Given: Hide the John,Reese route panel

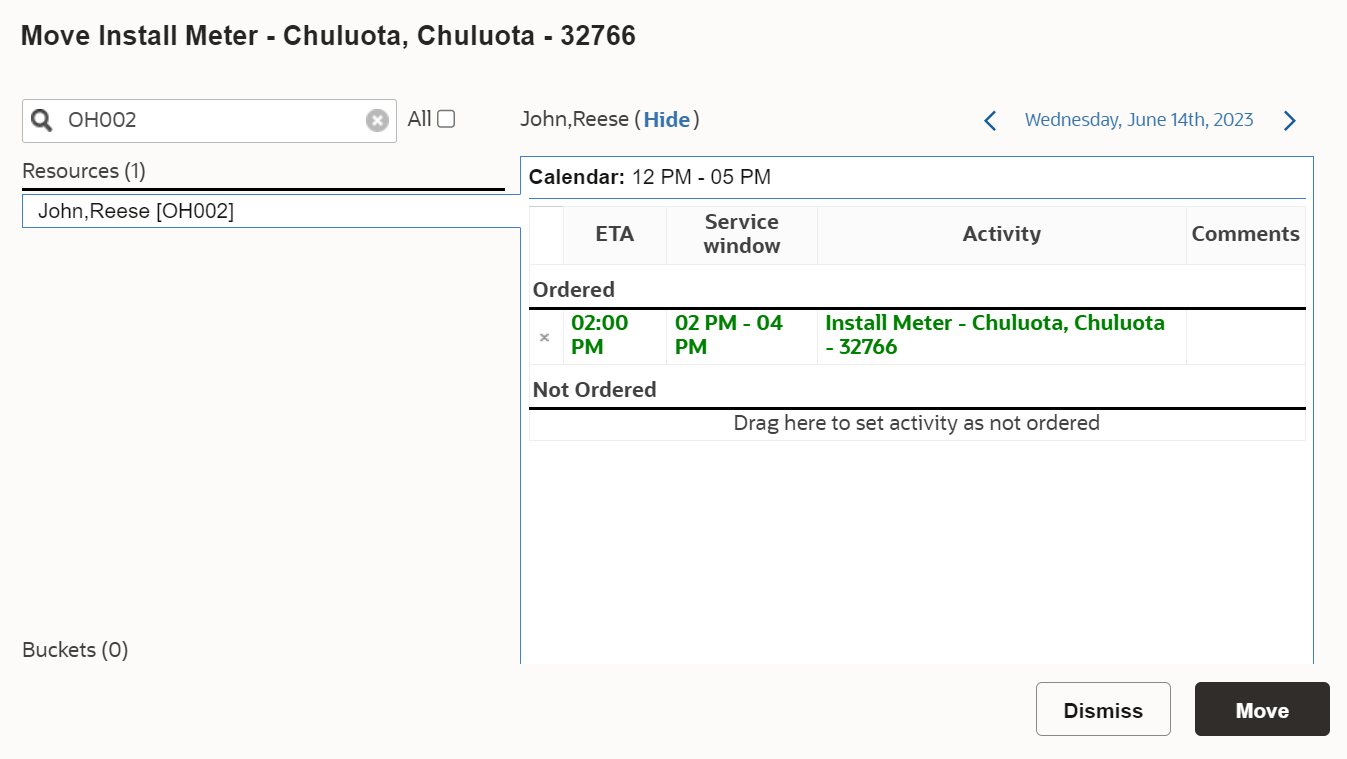Looking at the screenshot, I should pos(667,120).
